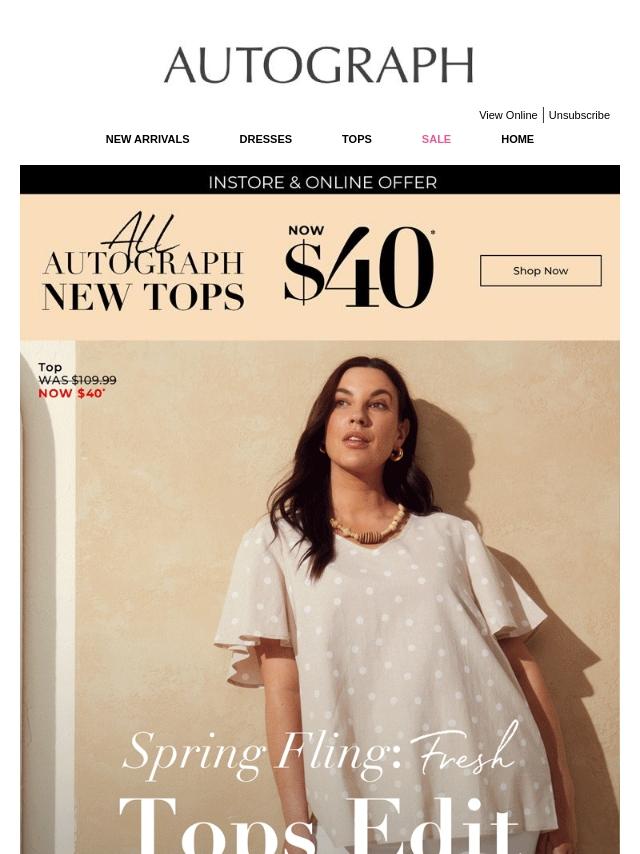Click the Unsubscribe link
The width and height of the screenshot is (640, 854).
click(579, 115)
